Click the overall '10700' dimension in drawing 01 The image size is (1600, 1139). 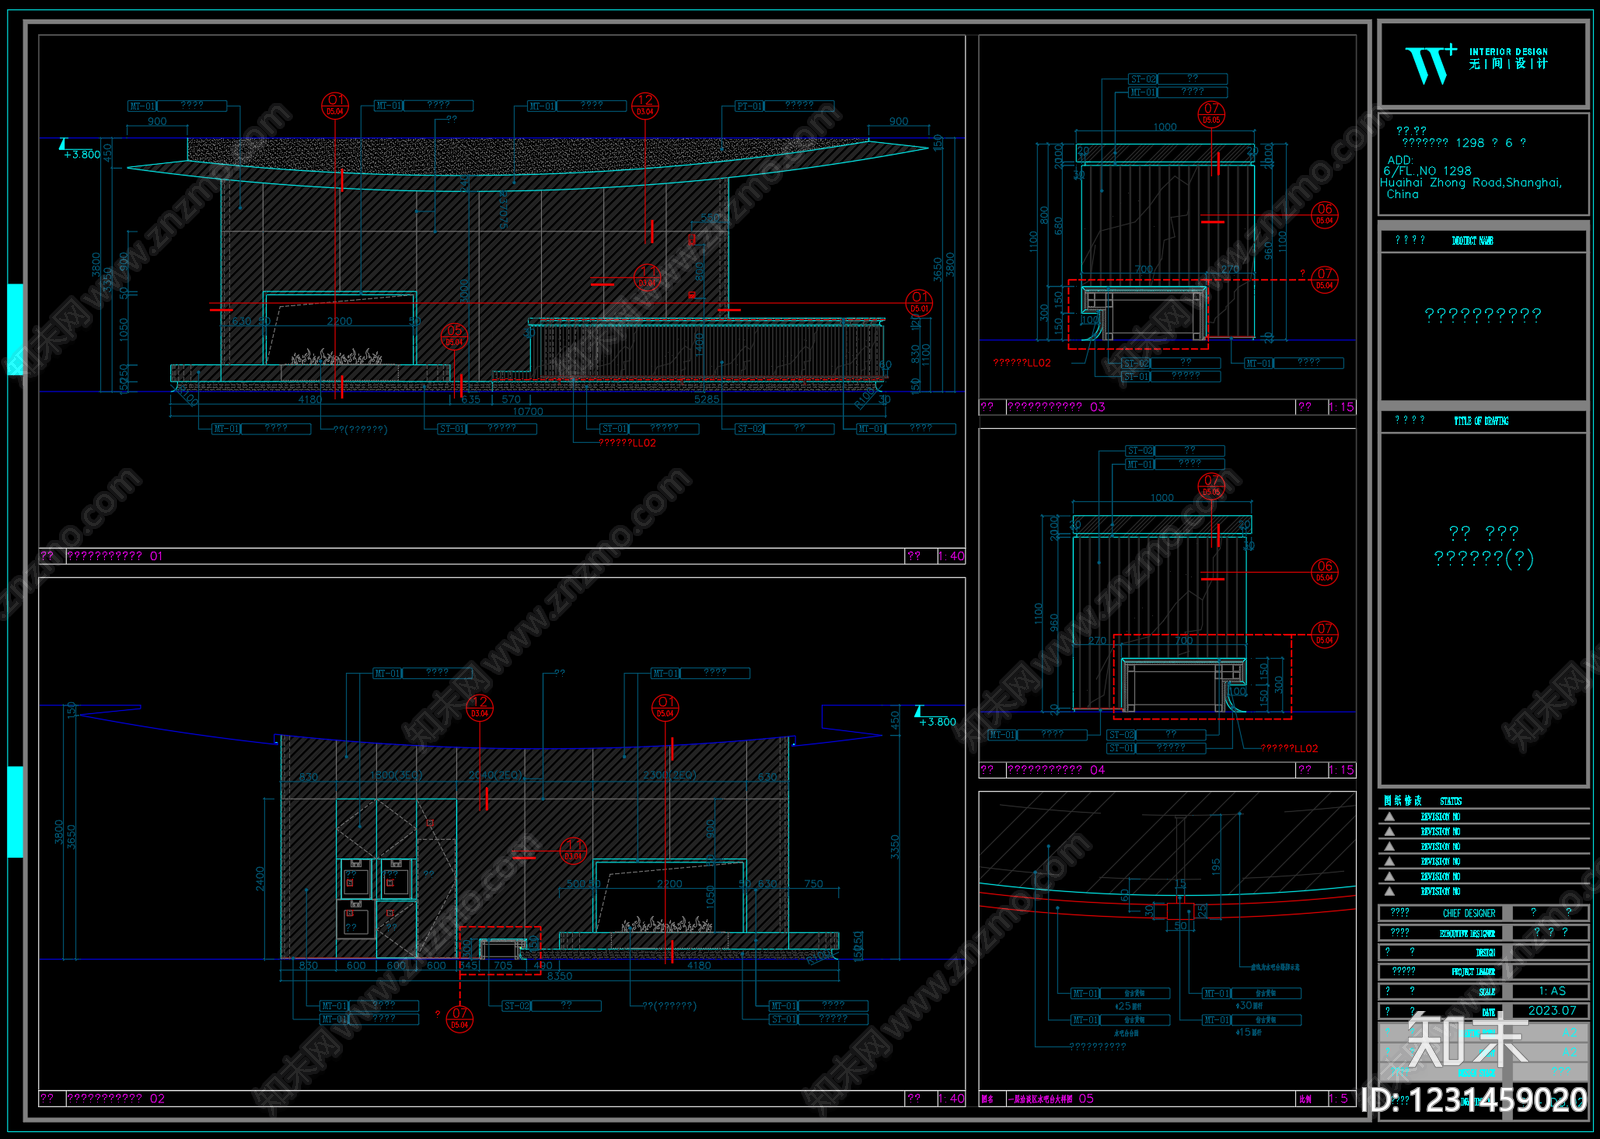528,411
